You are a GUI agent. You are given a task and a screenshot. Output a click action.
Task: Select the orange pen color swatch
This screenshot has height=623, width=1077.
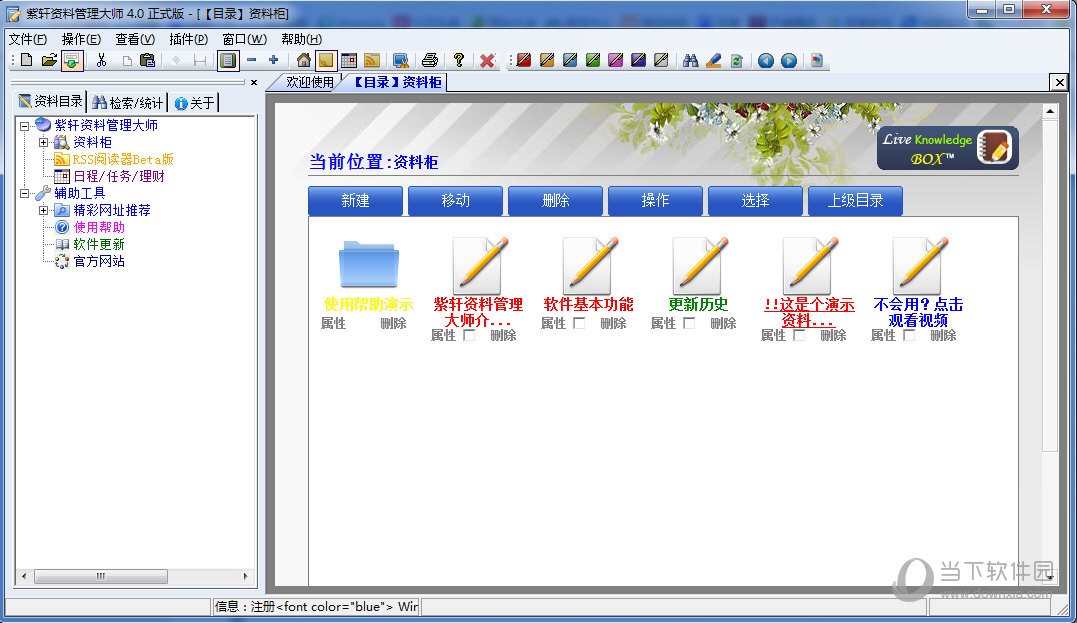(547, 60)
